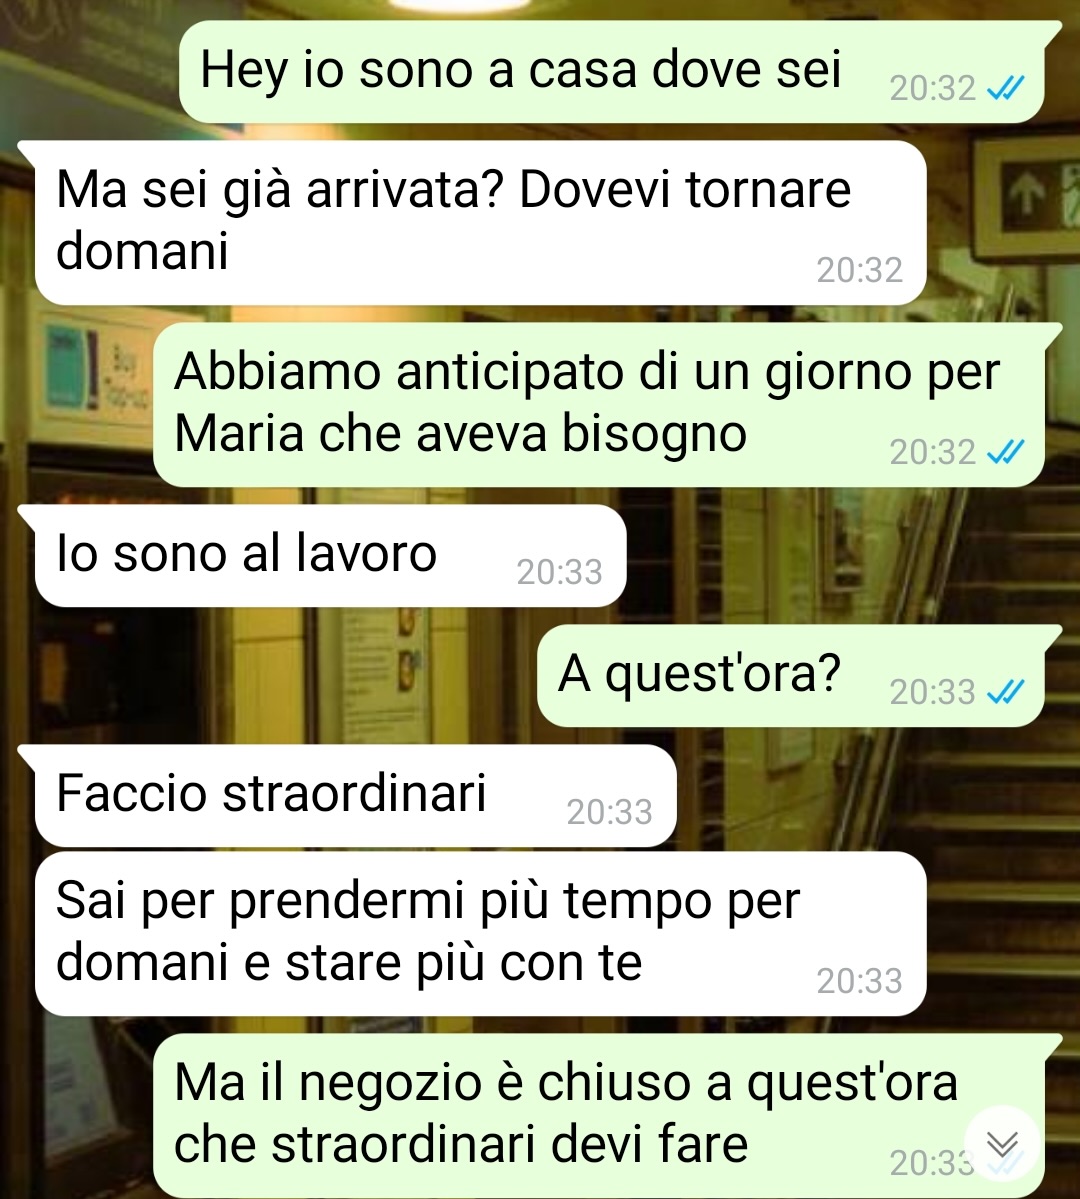Image resolution: width=1080 pixels, height=1199 pixels.
Task: Tap read receipt ticks beside 'A quest'ora?'
Action: [1006, 692]
